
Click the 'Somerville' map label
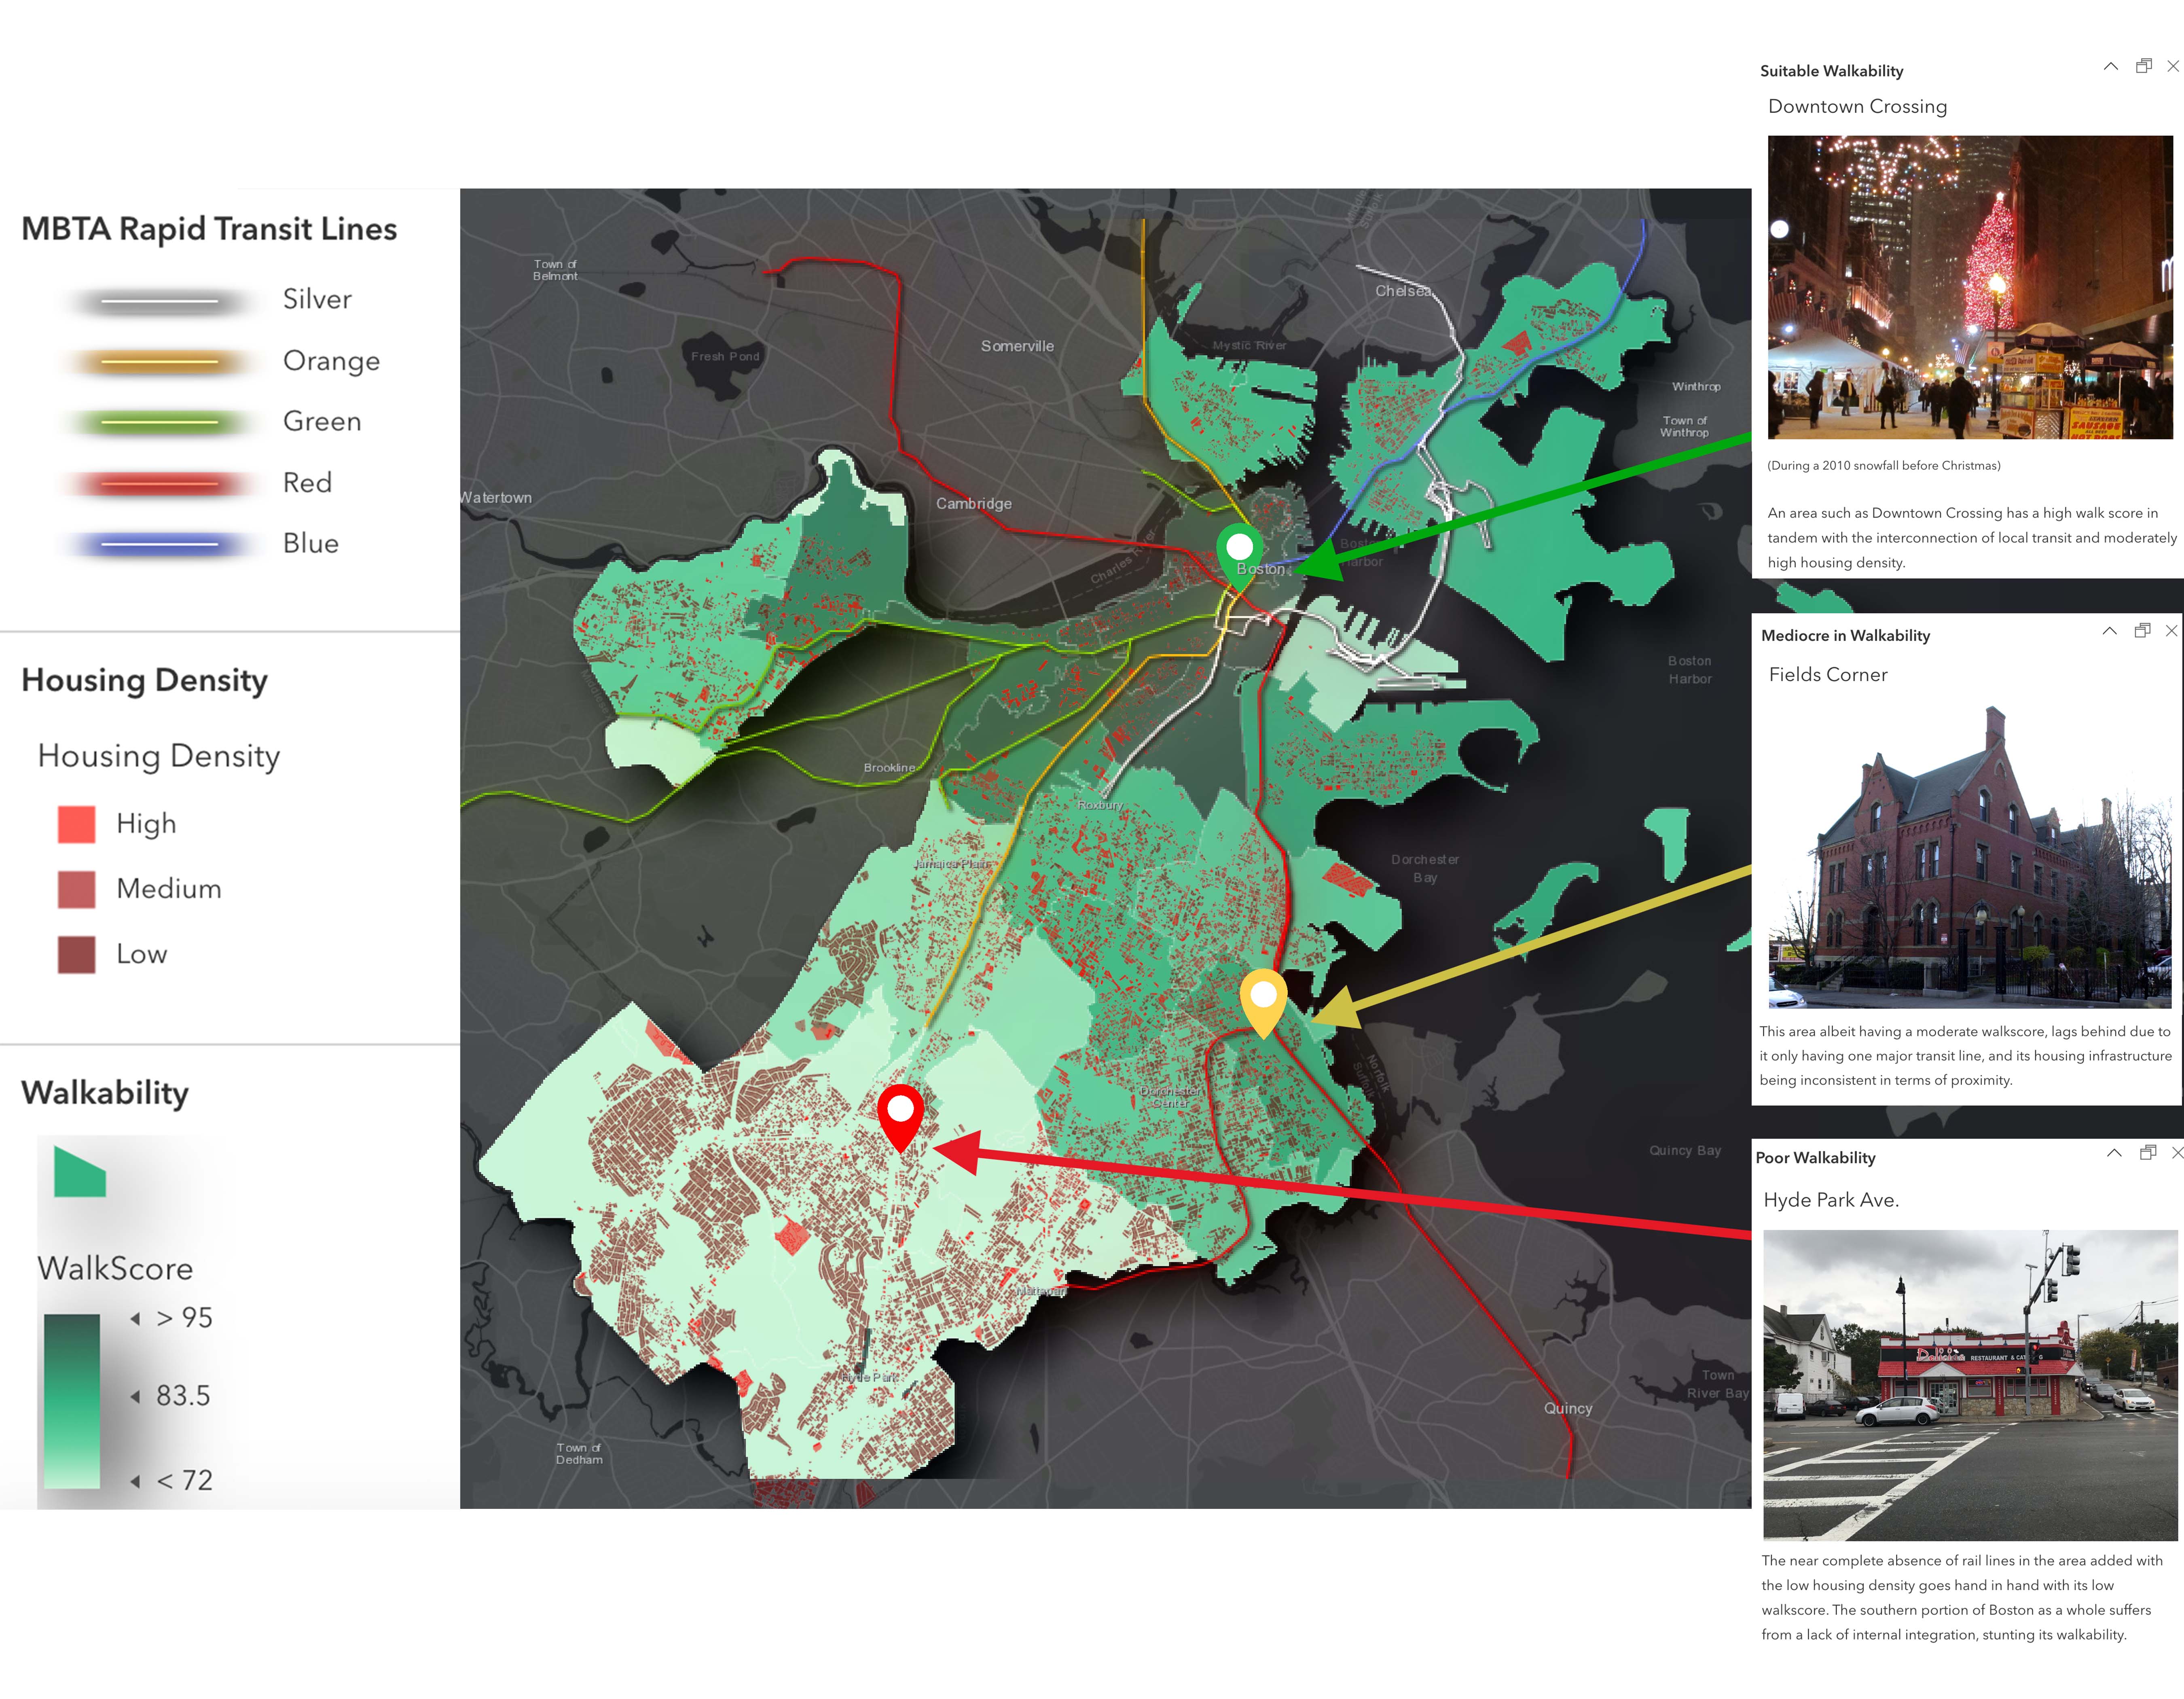tap(1017, 346)
